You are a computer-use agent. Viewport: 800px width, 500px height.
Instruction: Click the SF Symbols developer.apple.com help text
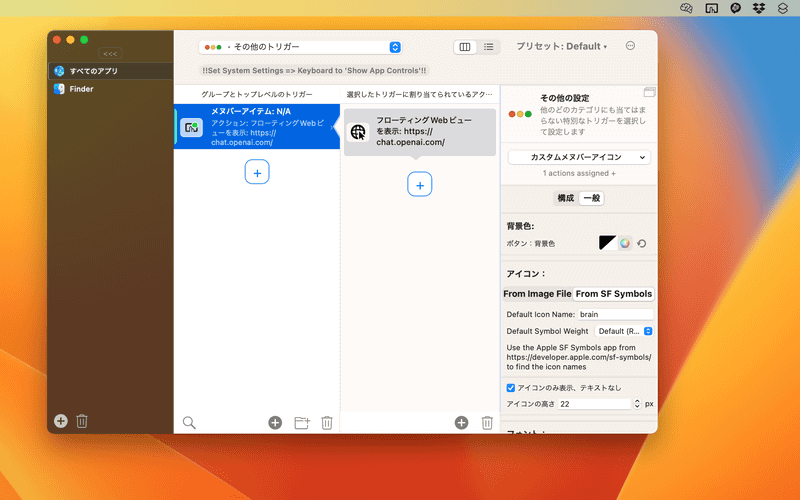(579, 357)
